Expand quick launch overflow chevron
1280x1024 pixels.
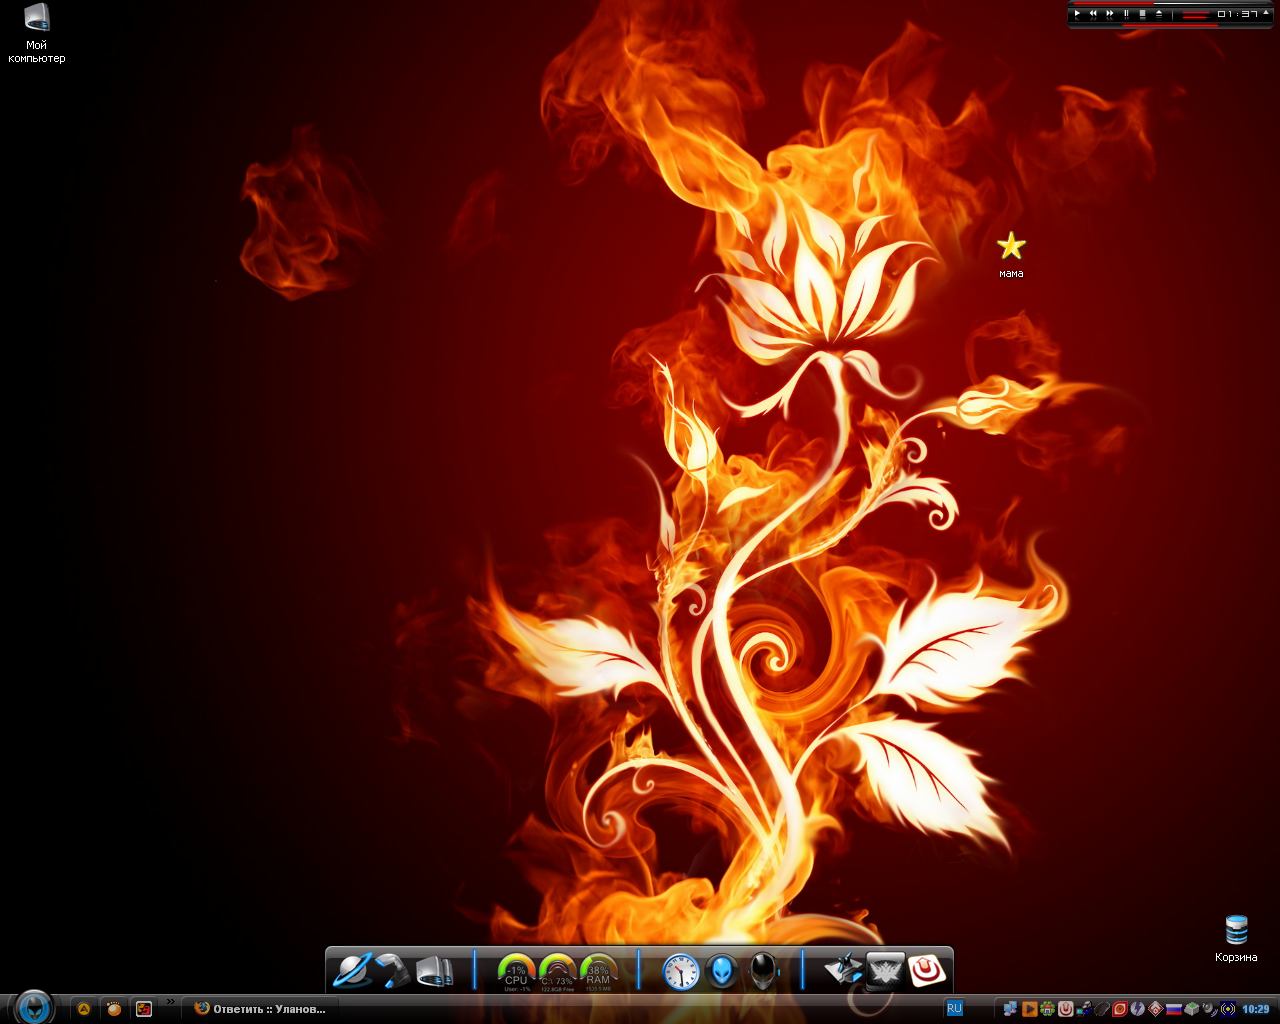pos(170,1001)
